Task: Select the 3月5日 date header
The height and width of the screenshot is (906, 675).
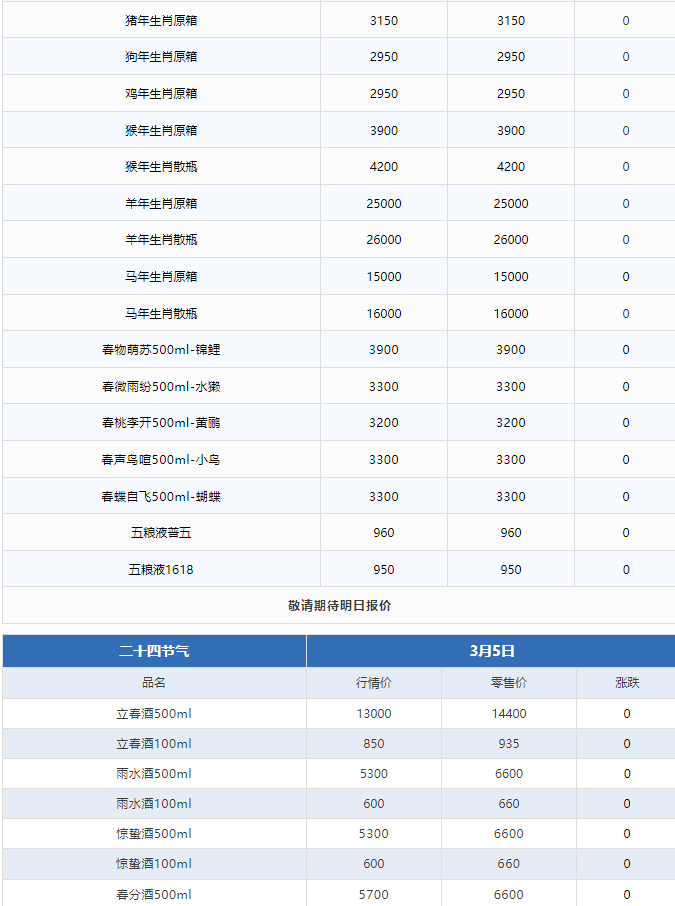Action: coord(491,651)
